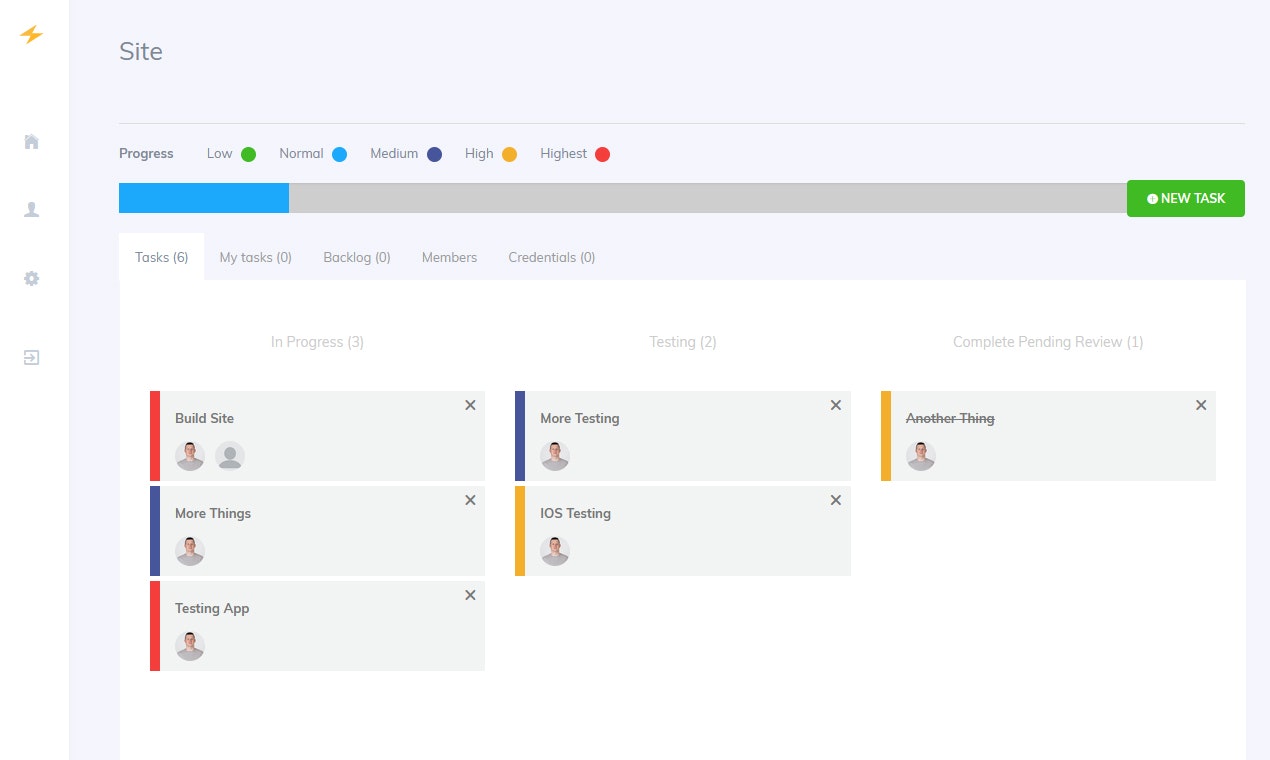Open the struck-through Another Thing task
Image resolution: width=1270 pixels, height=760 pixels.
tap(950, 418)
